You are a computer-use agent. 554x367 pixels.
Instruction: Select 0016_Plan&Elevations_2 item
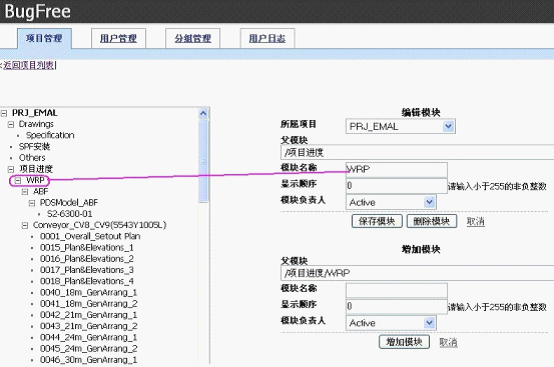(87, 259)
